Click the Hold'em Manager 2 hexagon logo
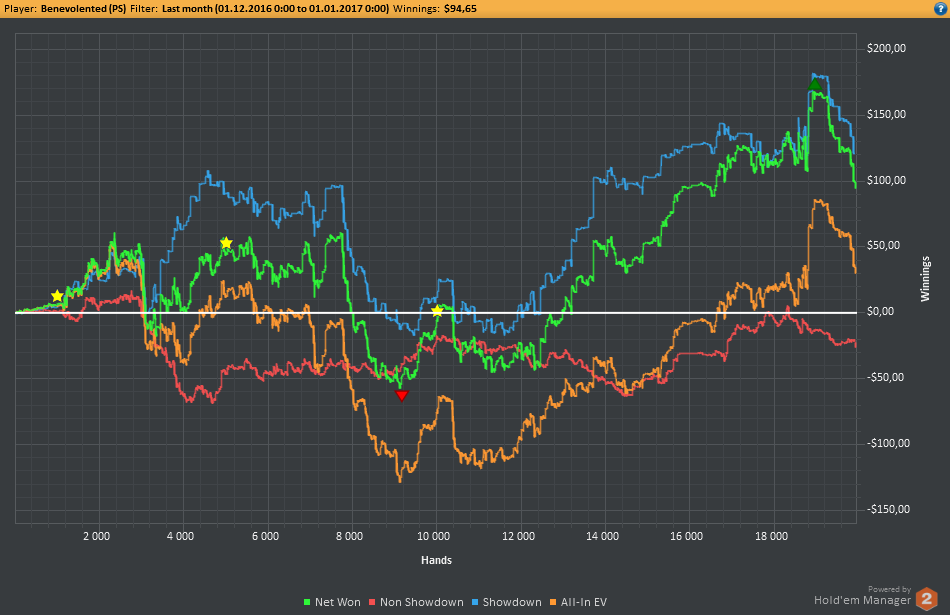 tap(928, 596)
